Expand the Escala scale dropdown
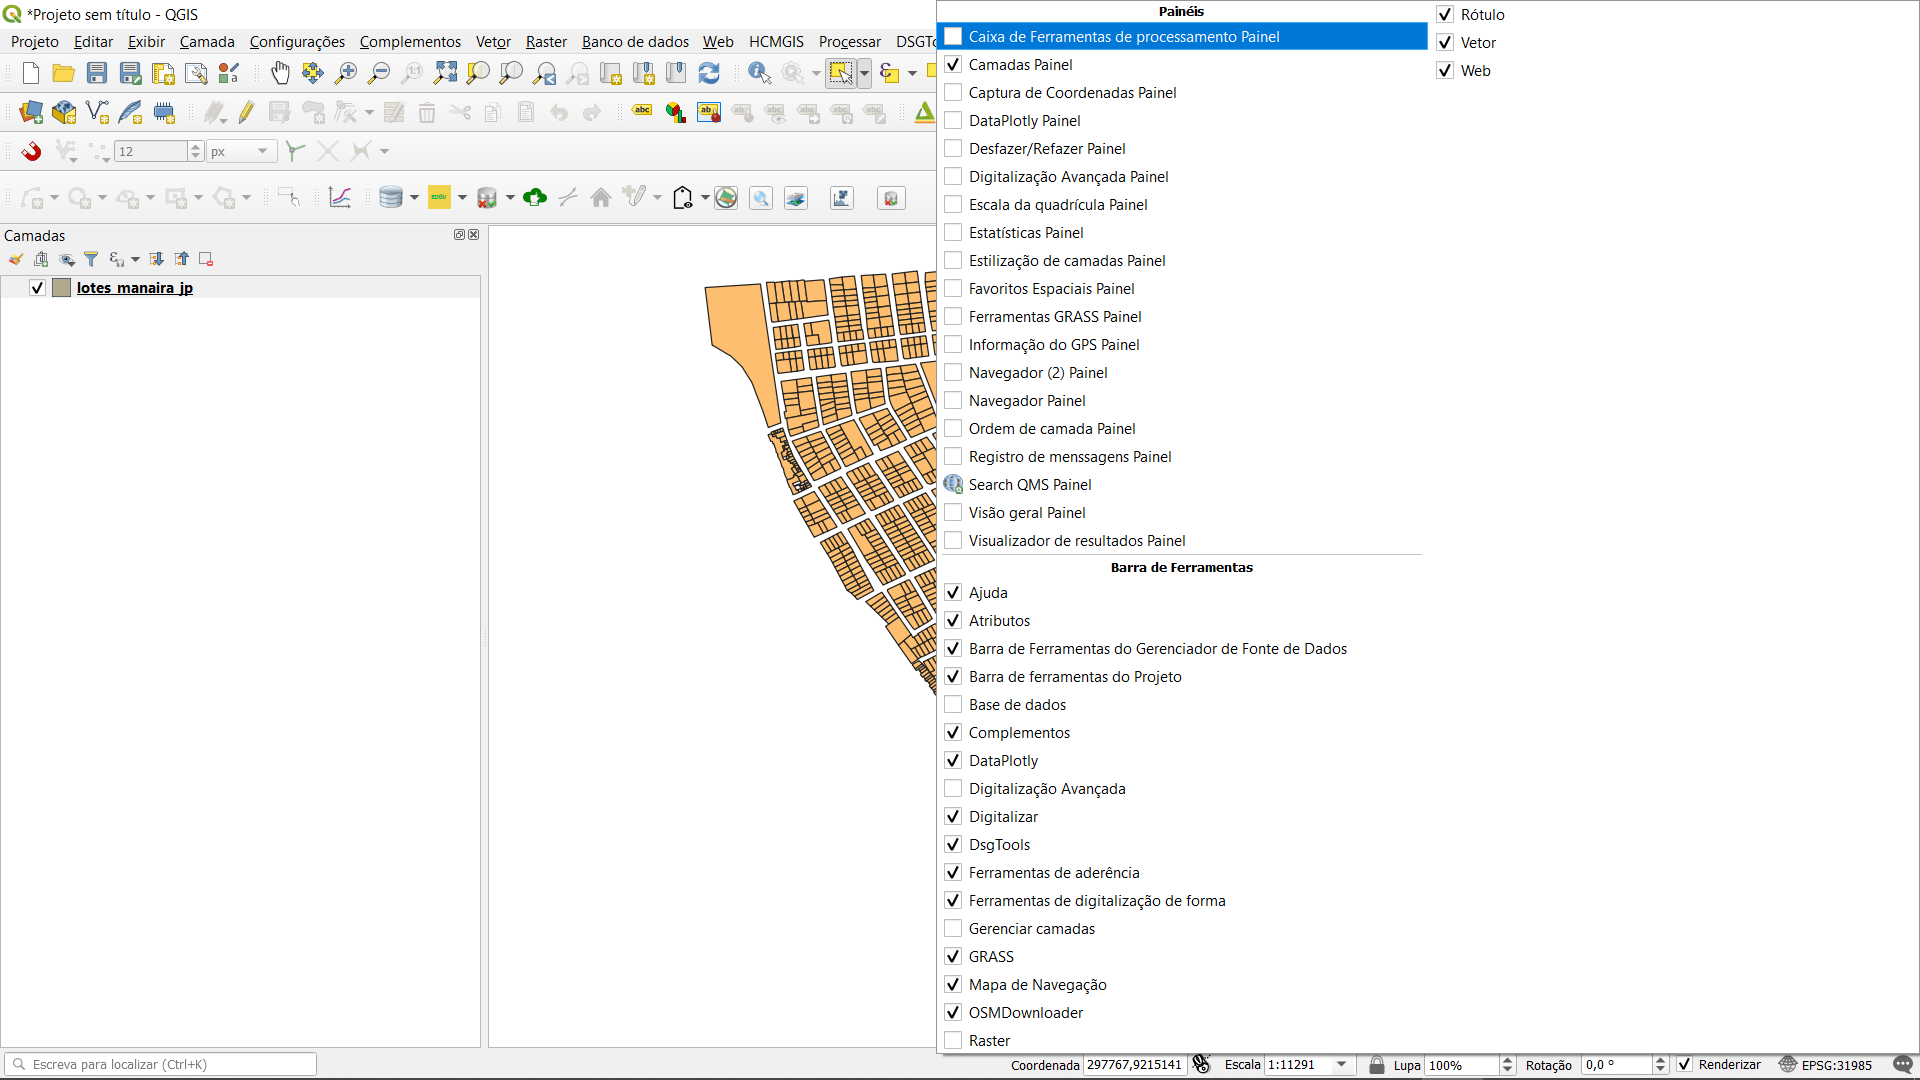Image resolution: width=1920 pixels, height=1080 pixels. coord(1342,1065)
